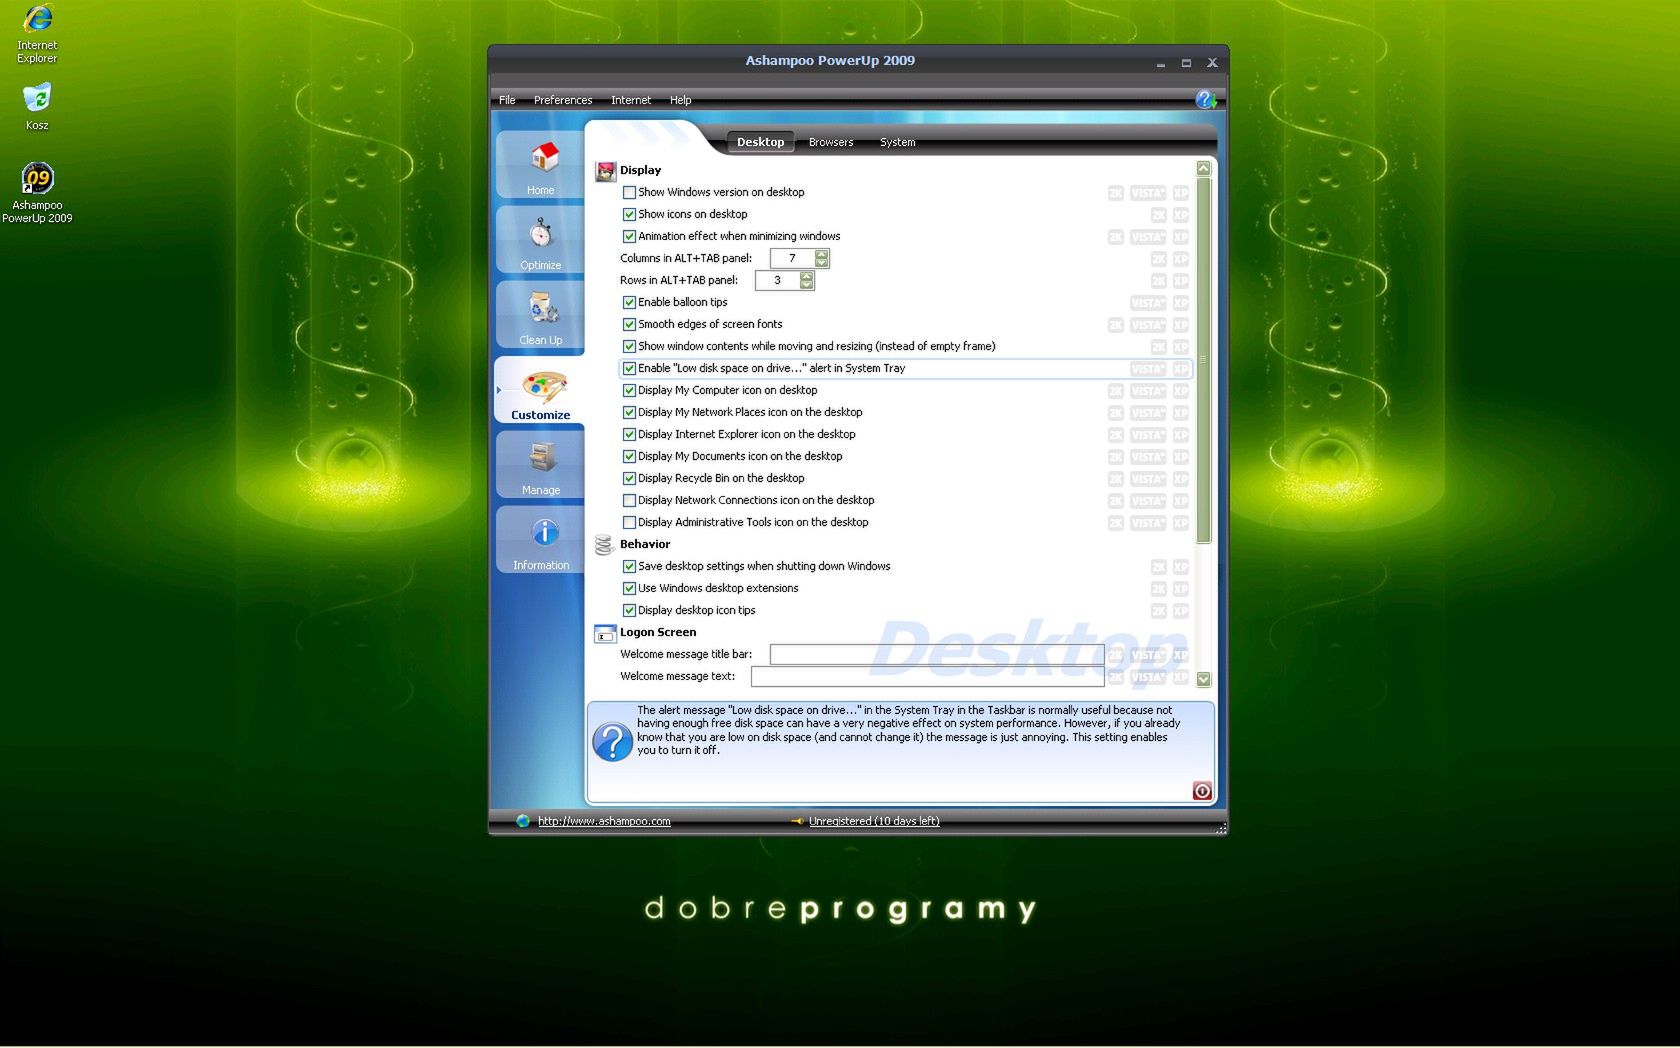Toggle Display desktop icon tips
The image size is (1680, 1048).
click(x=629, y=610)
